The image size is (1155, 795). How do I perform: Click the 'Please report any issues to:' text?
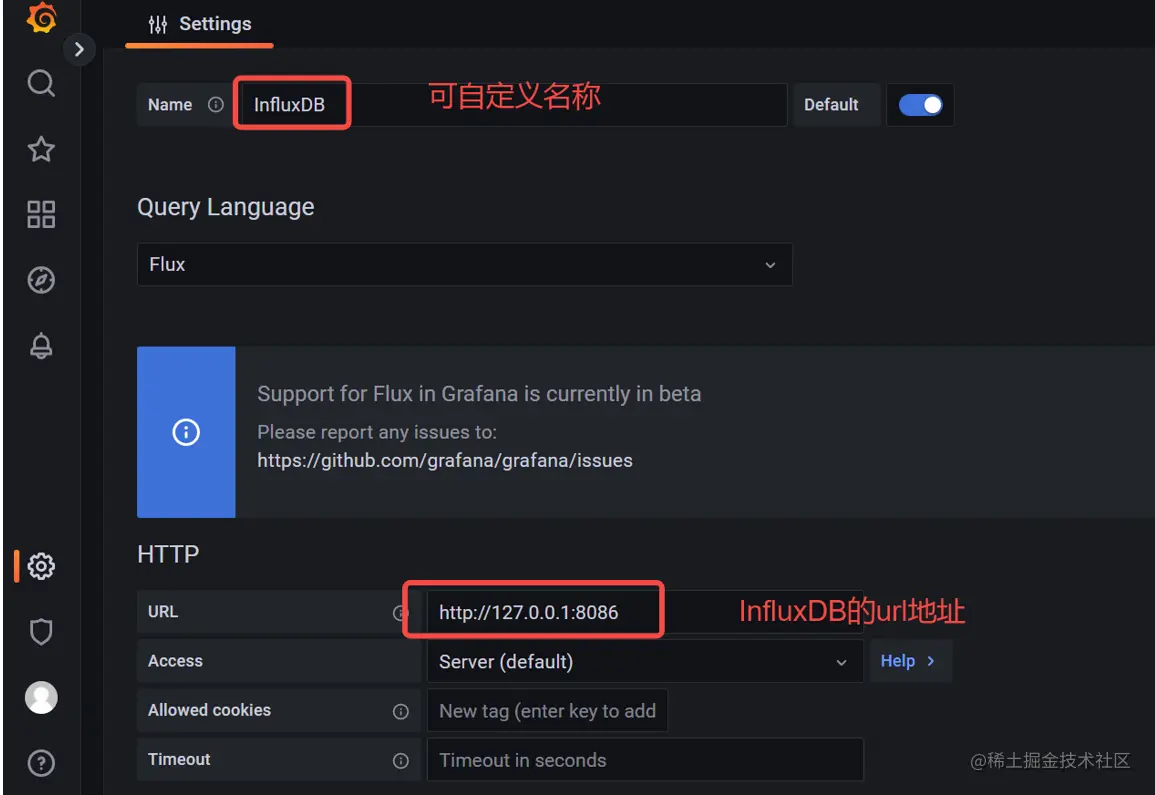tap(377, 432)
